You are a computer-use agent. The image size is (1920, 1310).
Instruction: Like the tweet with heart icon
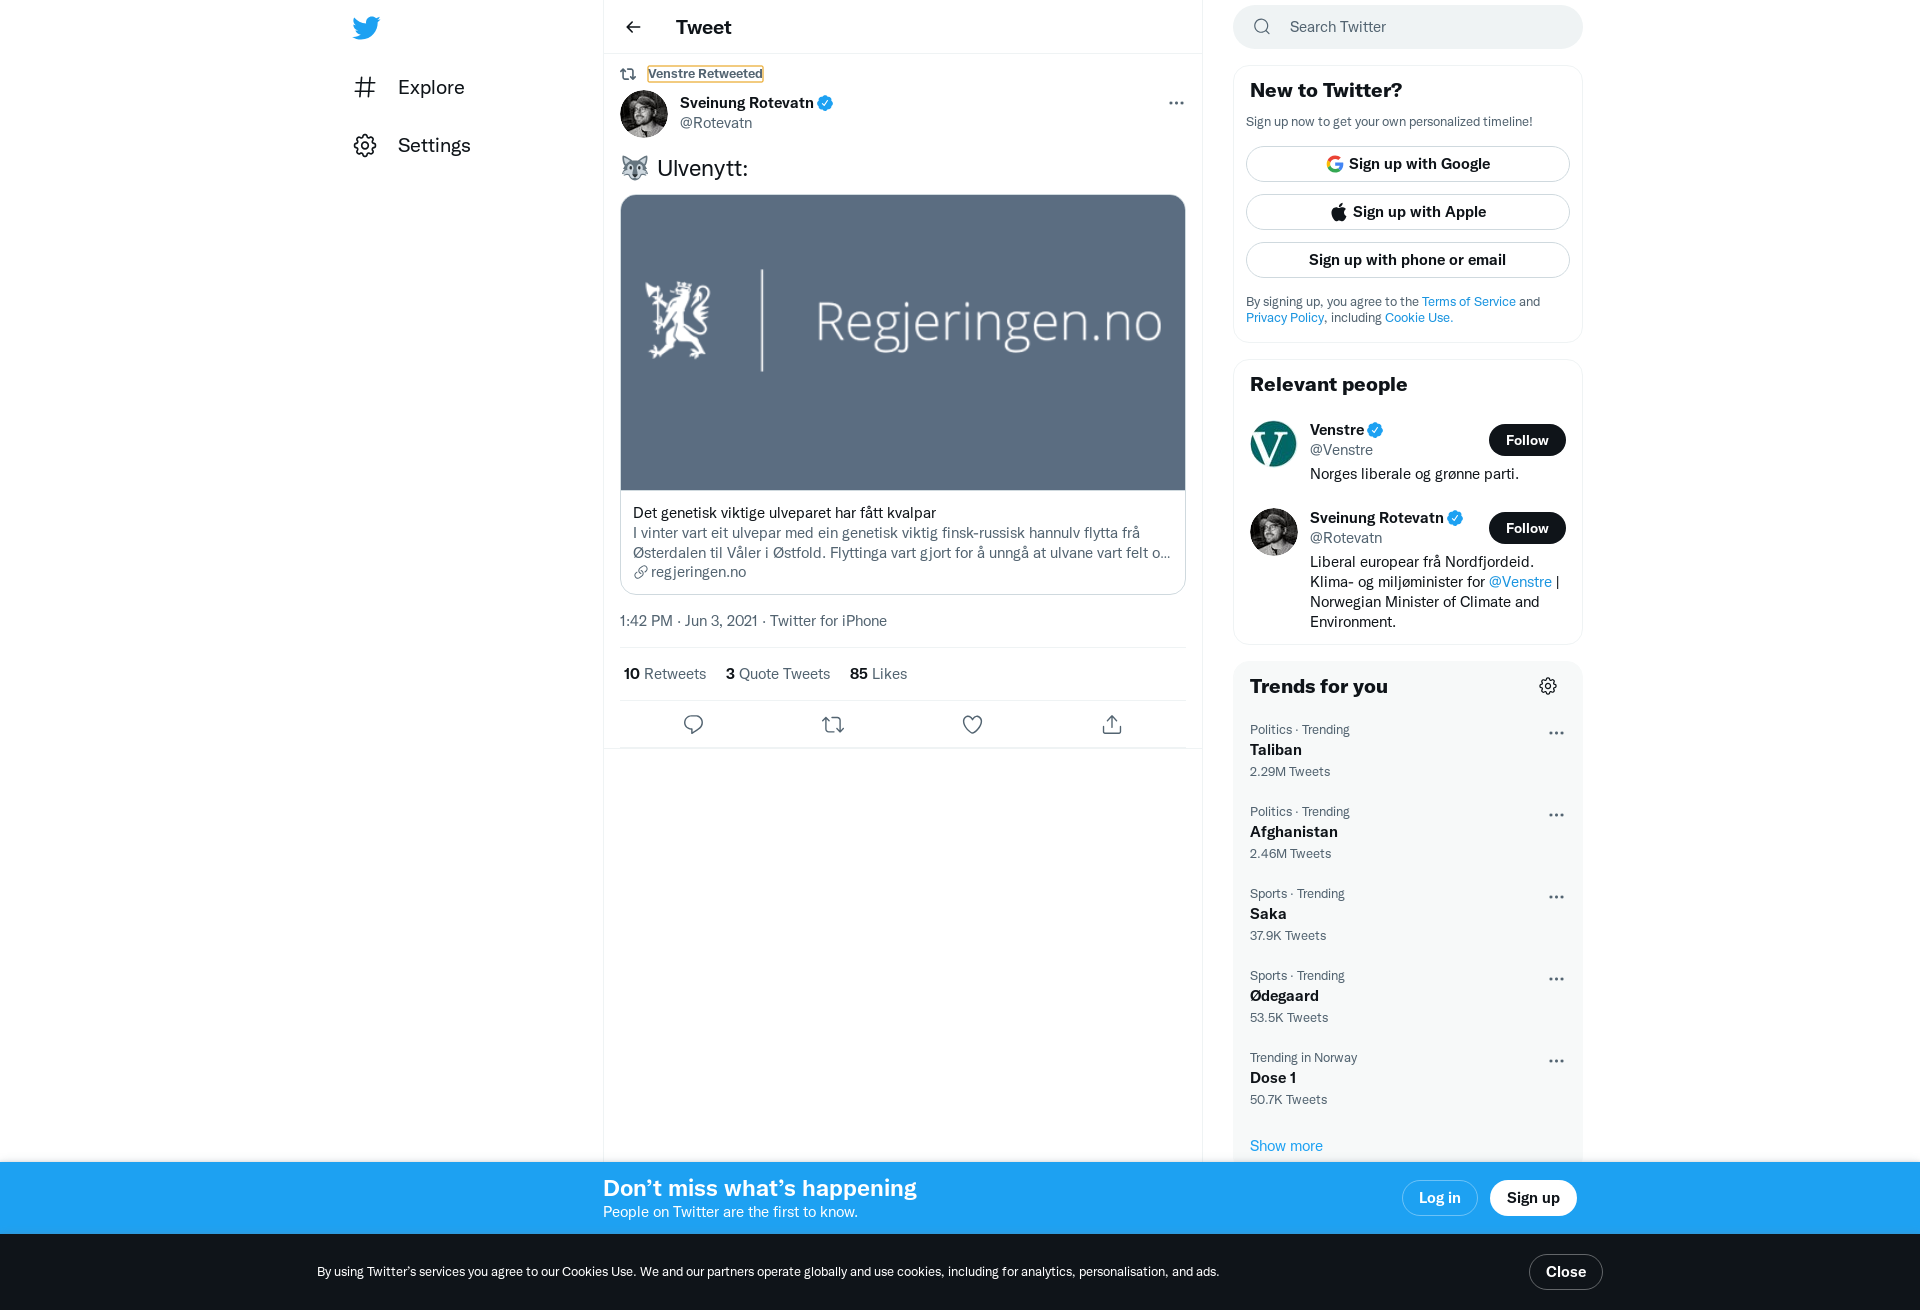972,724
